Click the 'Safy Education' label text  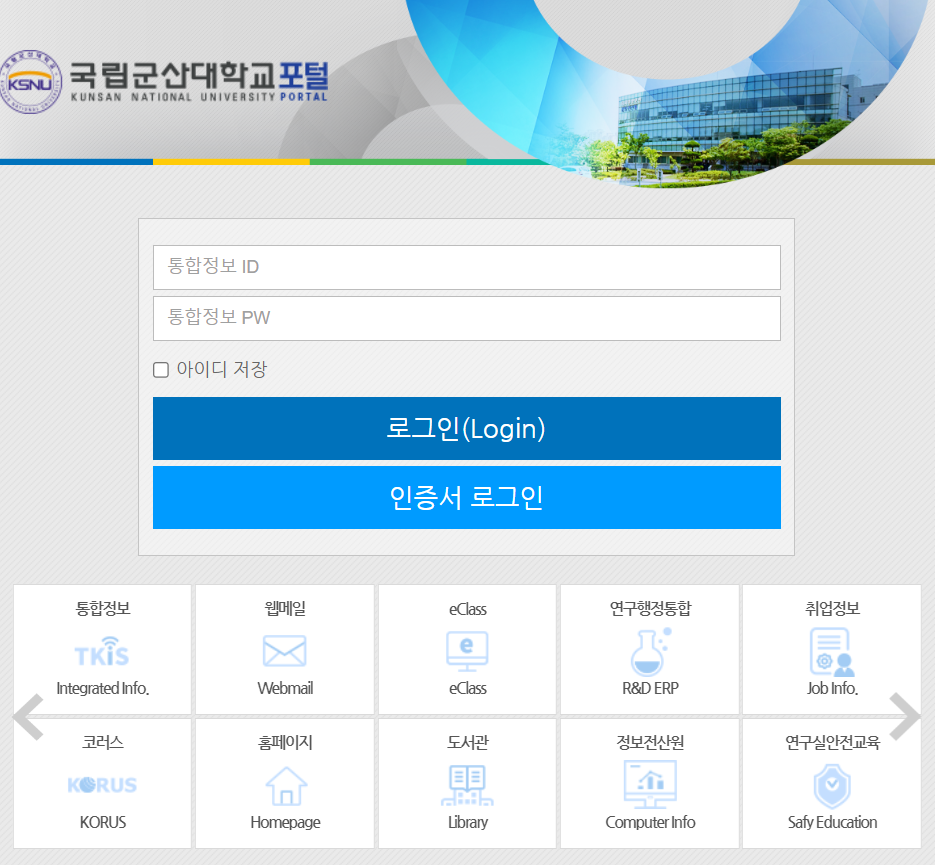[832, 823]
